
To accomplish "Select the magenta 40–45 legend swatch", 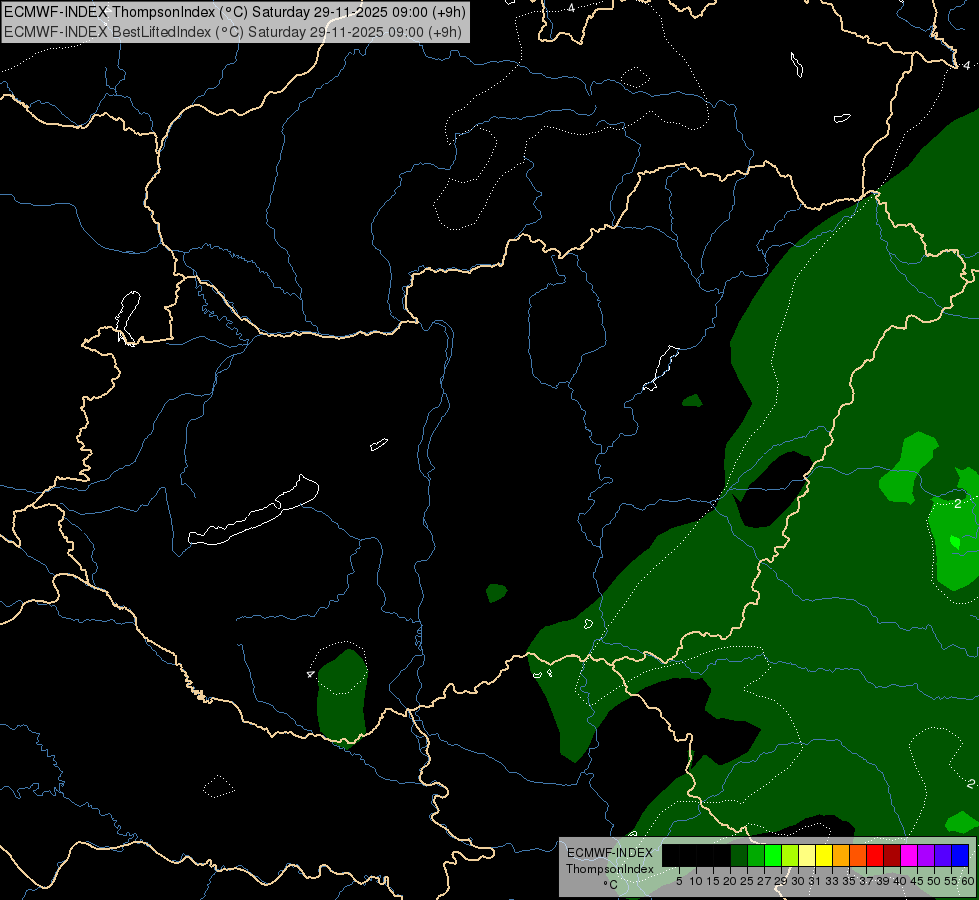I will [x=909, y=855].
